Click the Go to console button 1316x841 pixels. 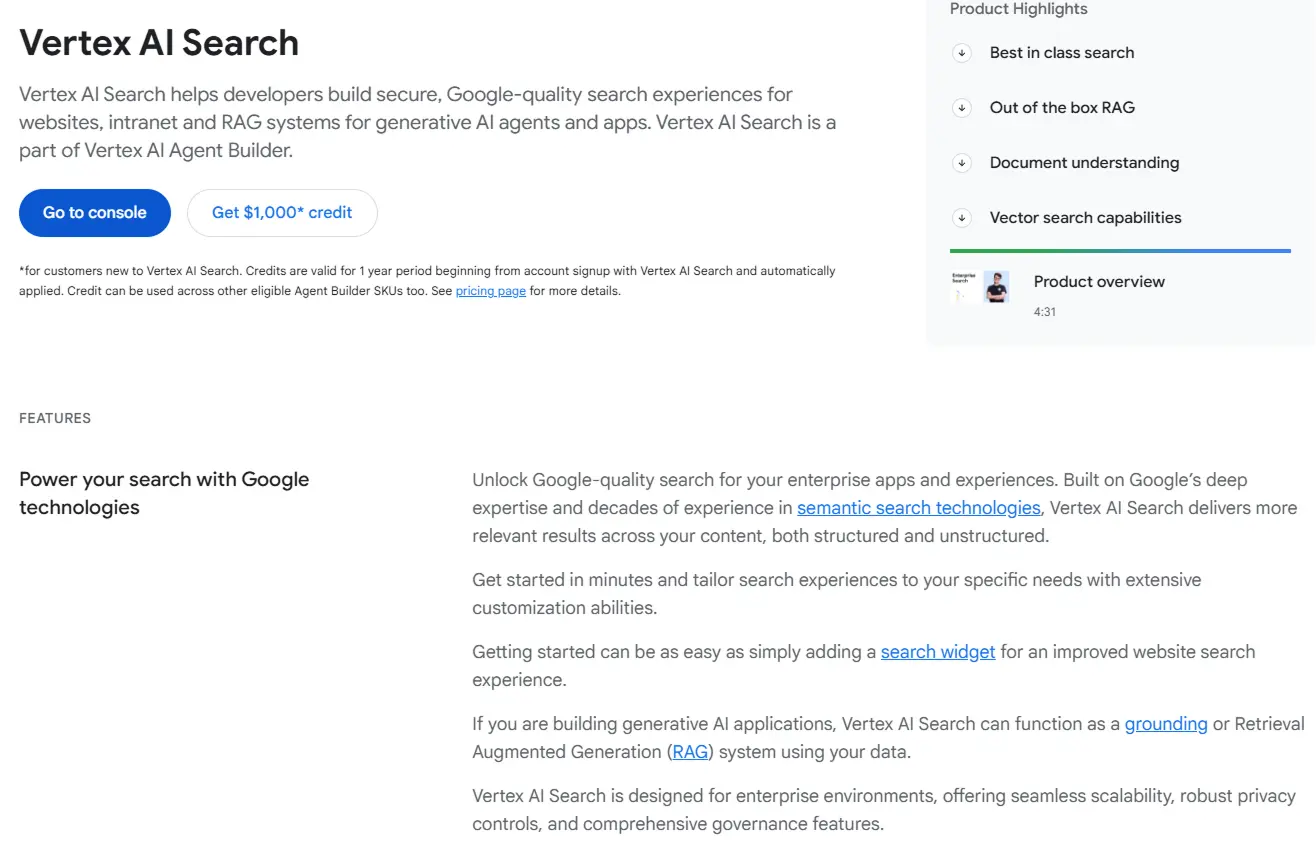(x=94, y=212)
